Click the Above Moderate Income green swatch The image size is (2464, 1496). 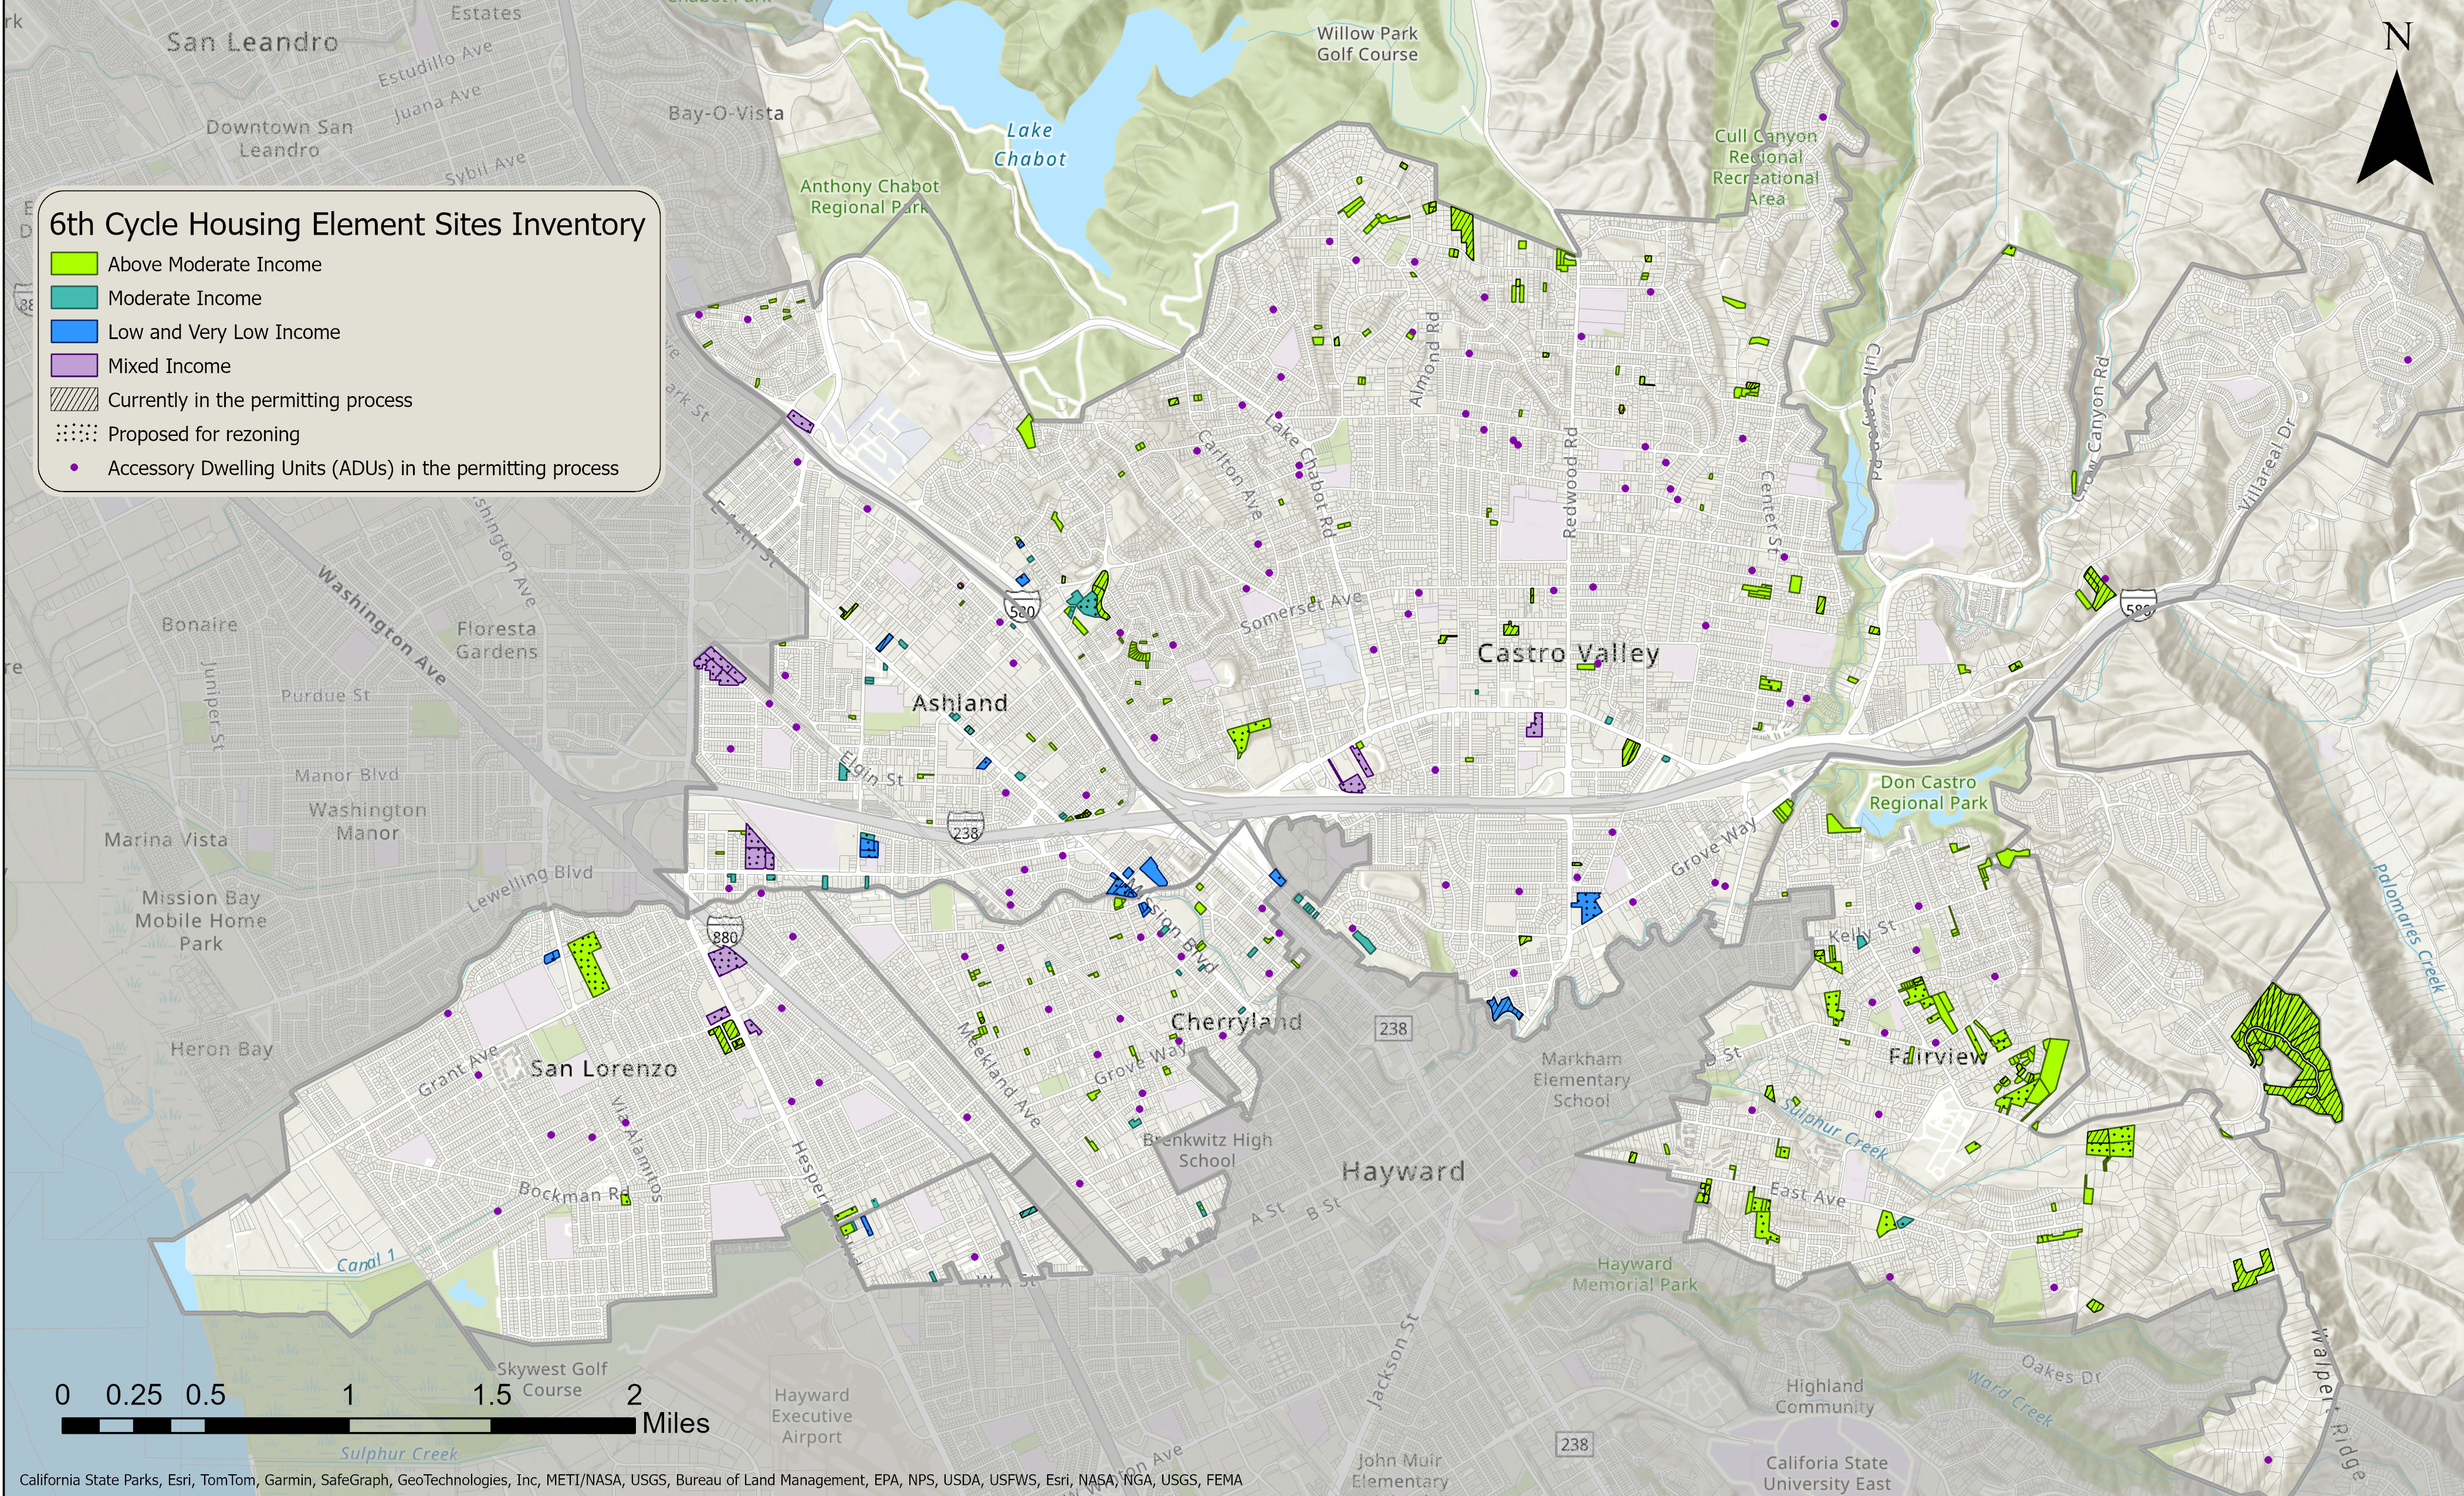74,264
